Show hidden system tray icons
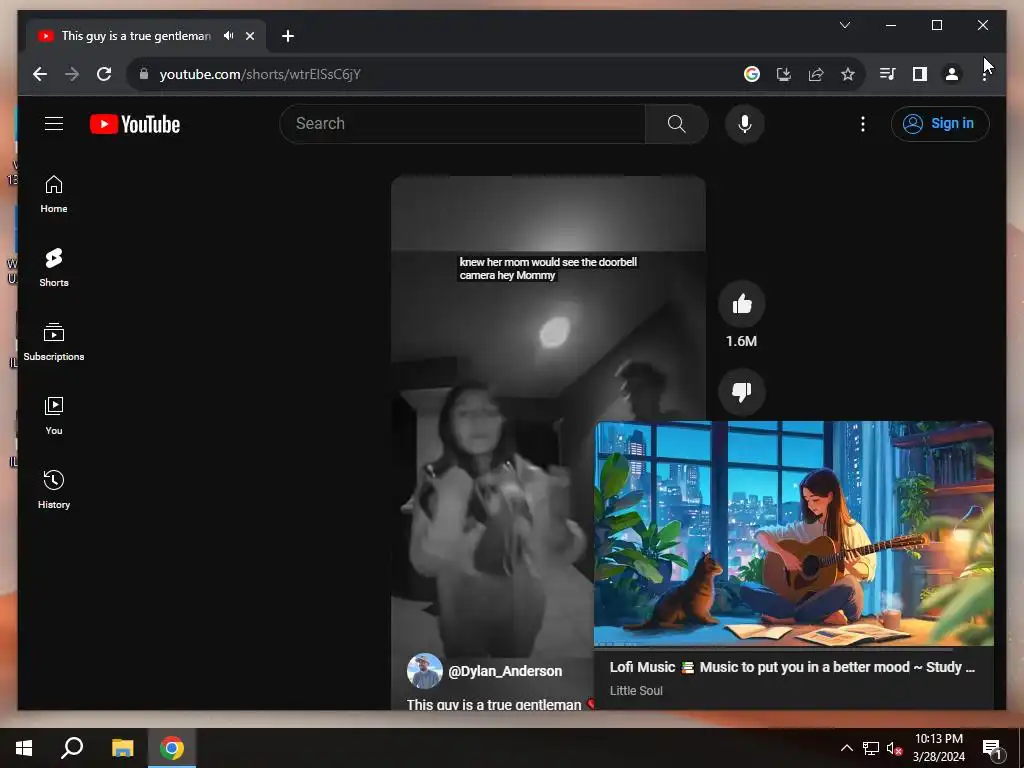1024x768 pixels. point(846,748)
